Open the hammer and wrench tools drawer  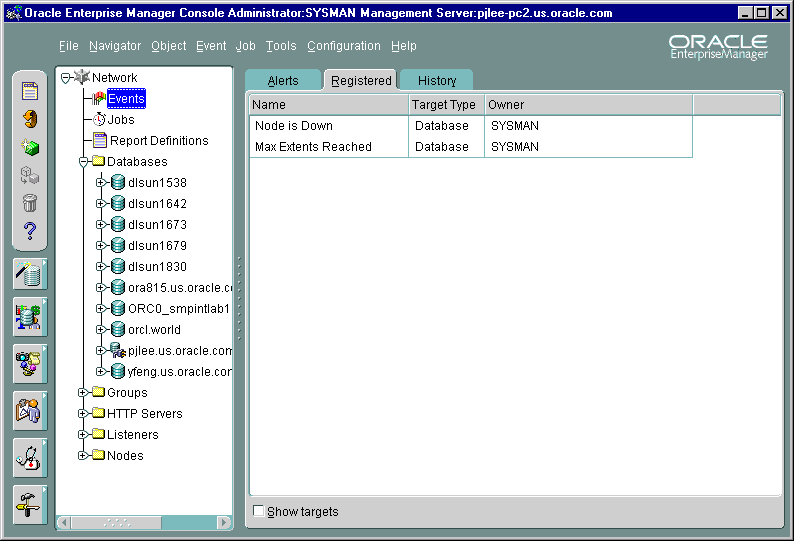click(x=29, y=503)
